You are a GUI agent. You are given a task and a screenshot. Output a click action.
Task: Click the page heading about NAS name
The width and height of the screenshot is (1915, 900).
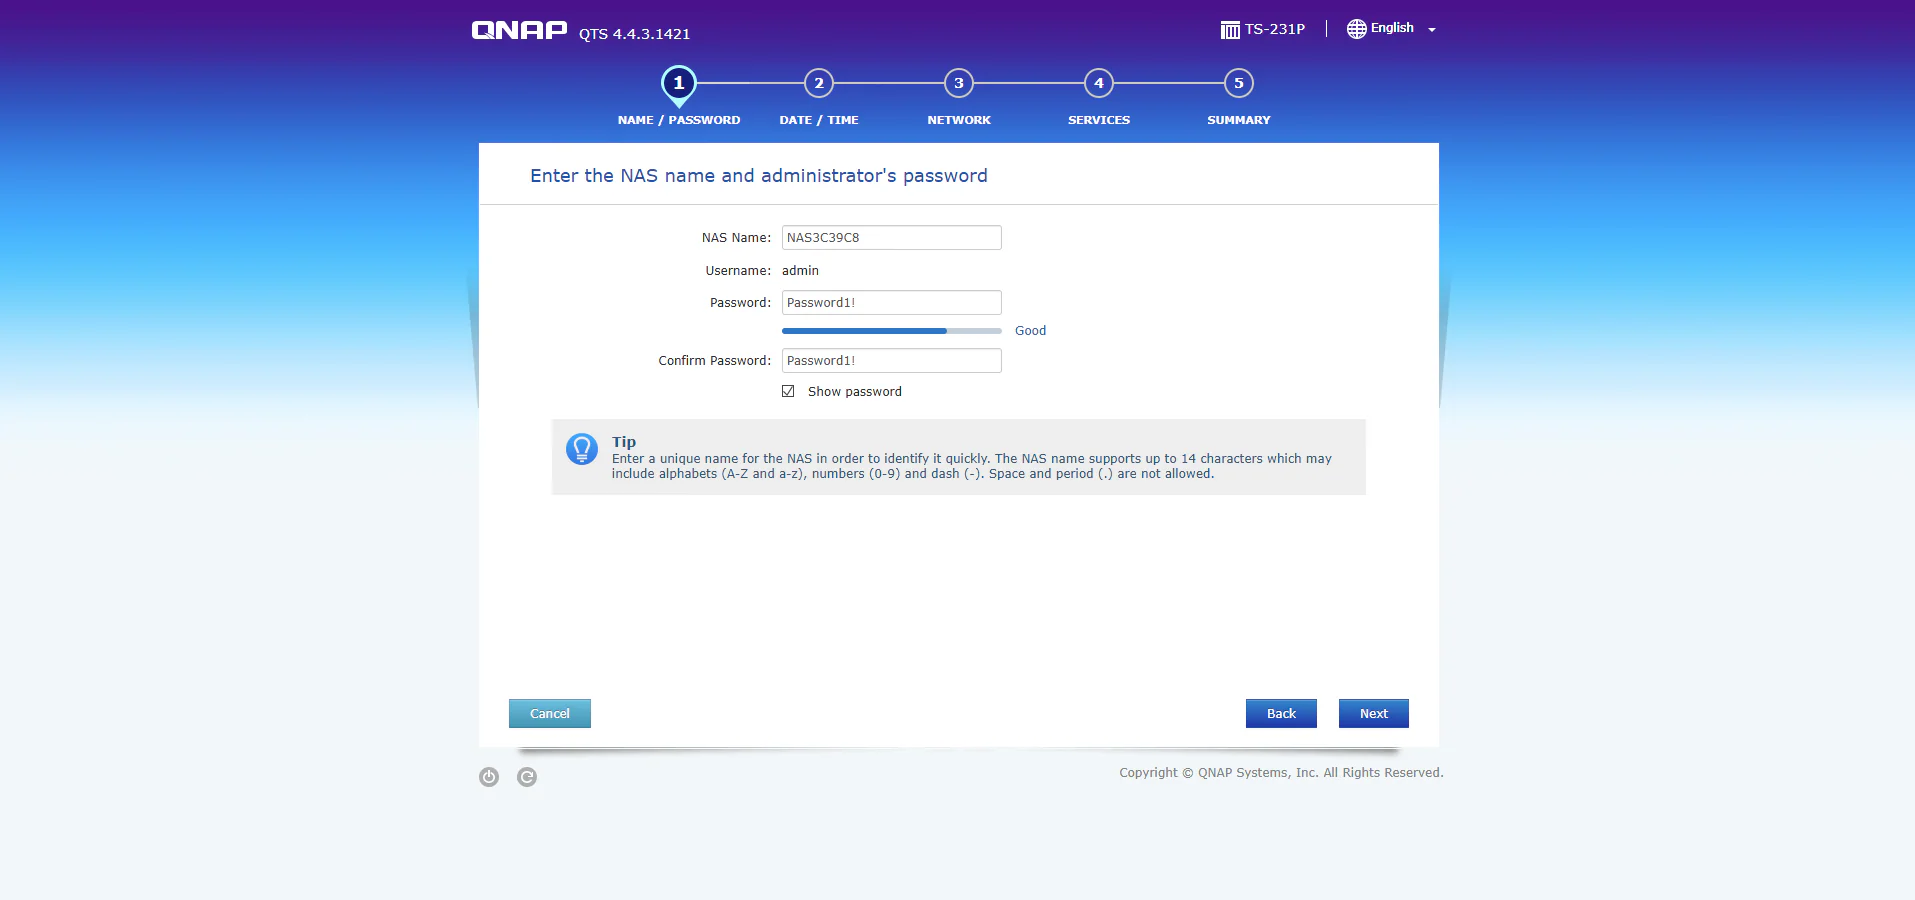[759, 176]
